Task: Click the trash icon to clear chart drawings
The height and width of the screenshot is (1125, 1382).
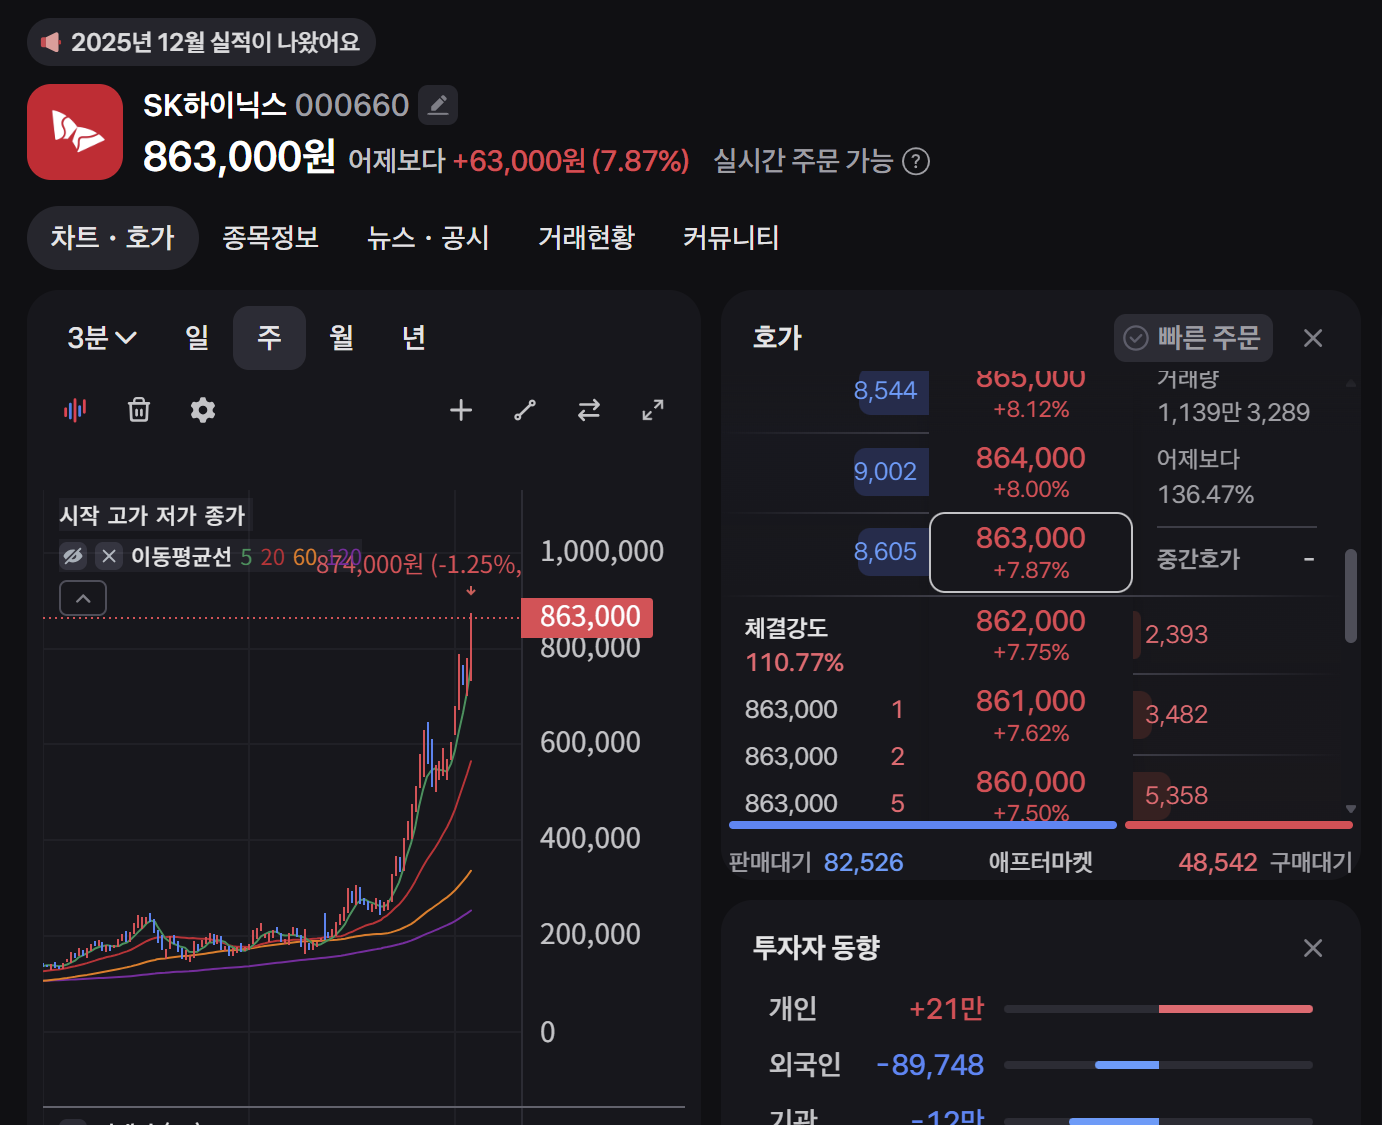Action: (x=139, y=410)
